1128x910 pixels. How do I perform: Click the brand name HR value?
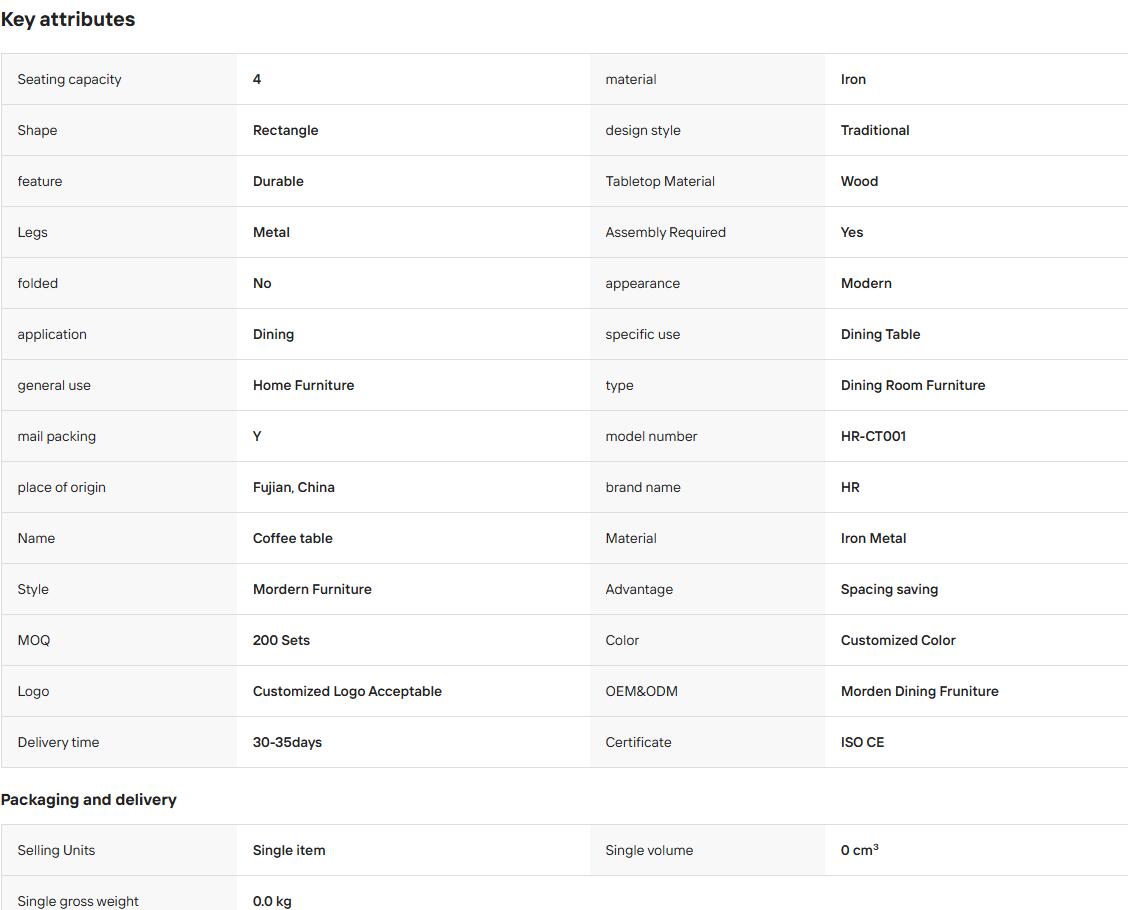point(850,487)
